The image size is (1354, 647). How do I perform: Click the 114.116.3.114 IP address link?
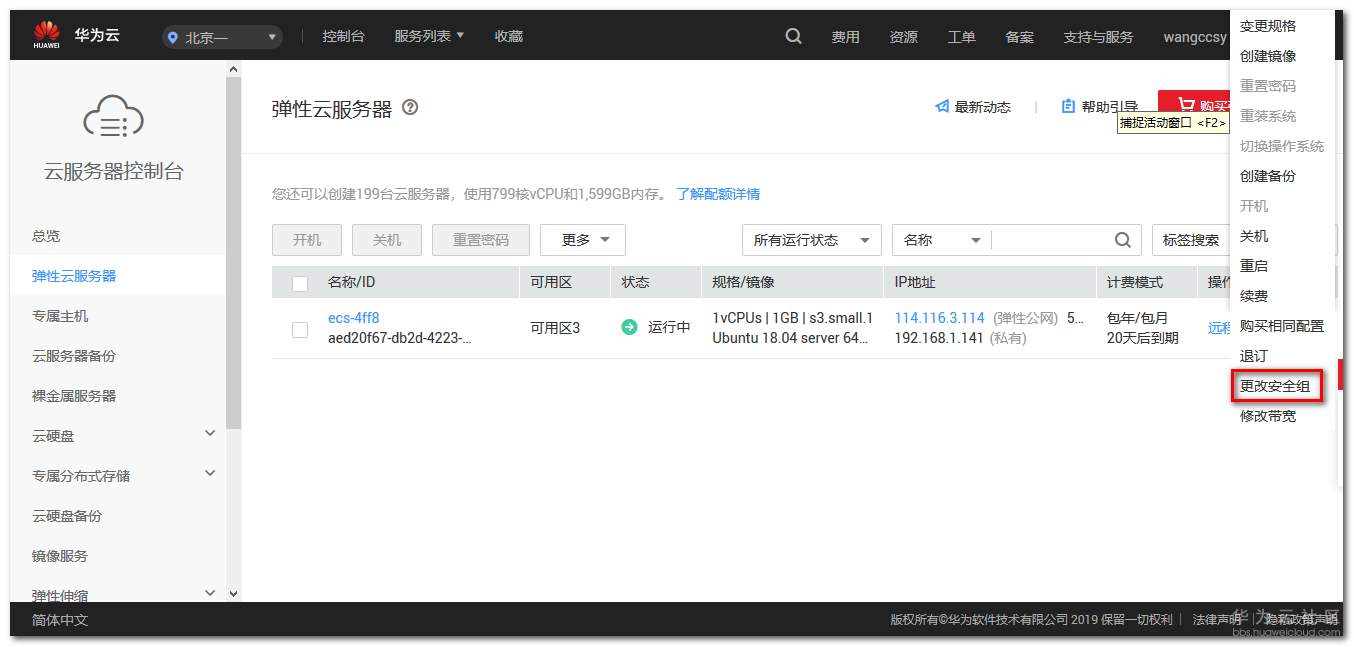click(x=939, y=318)
